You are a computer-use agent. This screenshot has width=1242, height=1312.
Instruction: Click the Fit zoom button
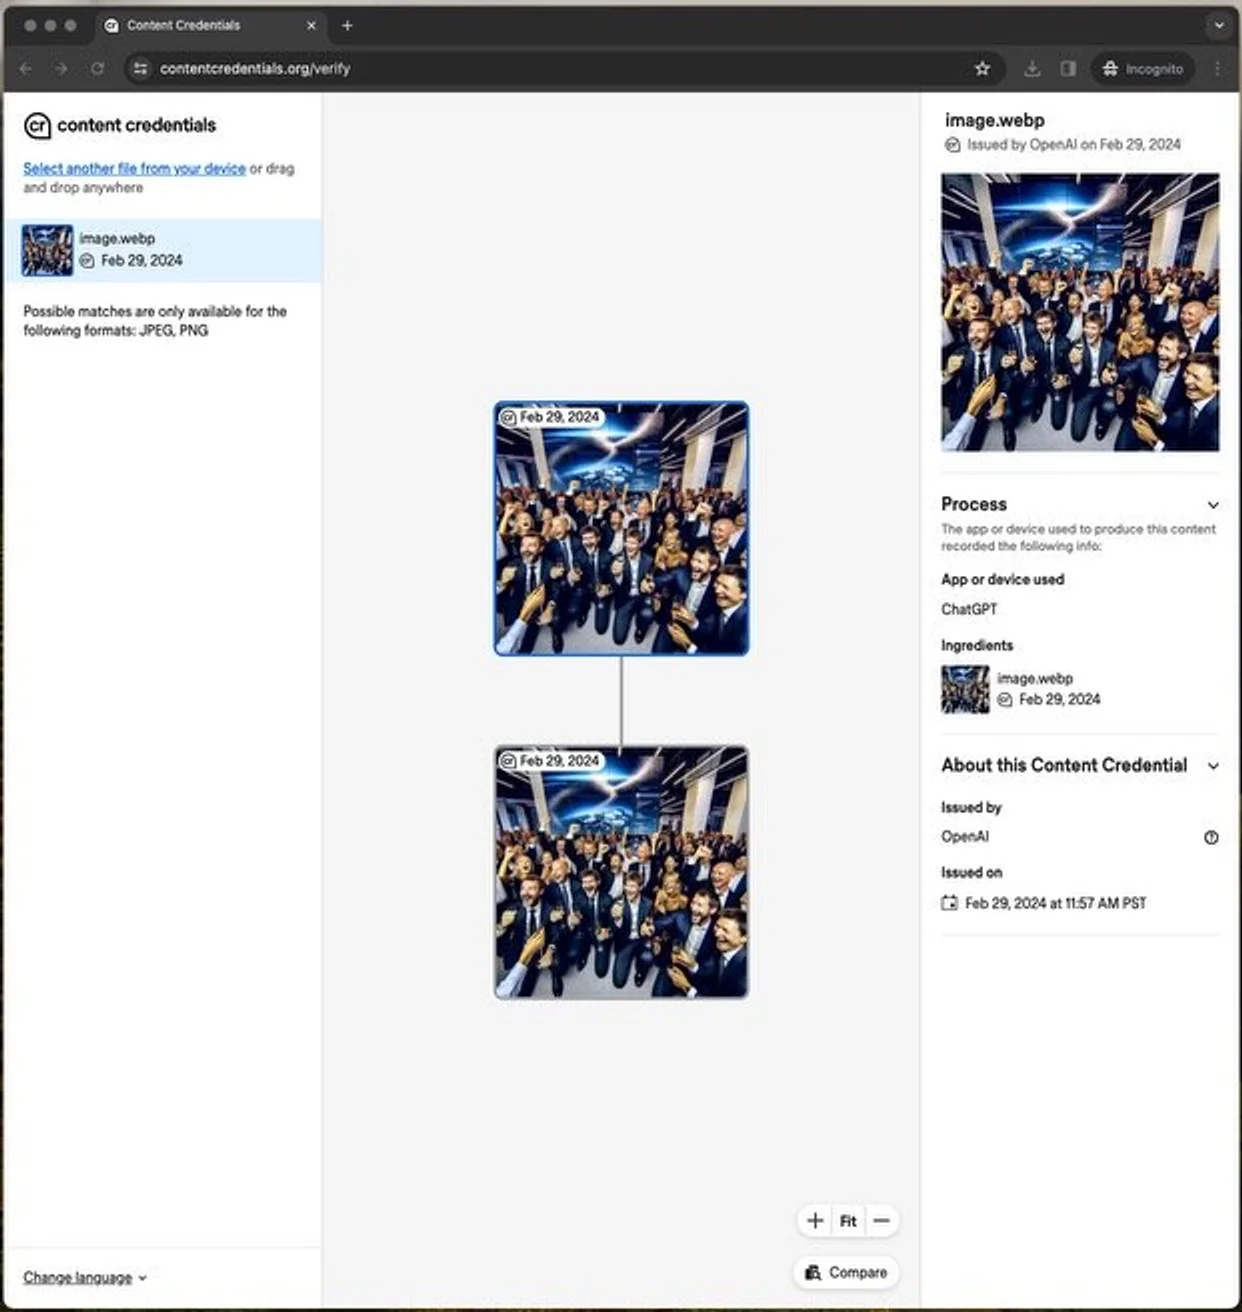tap(848, 1220)
